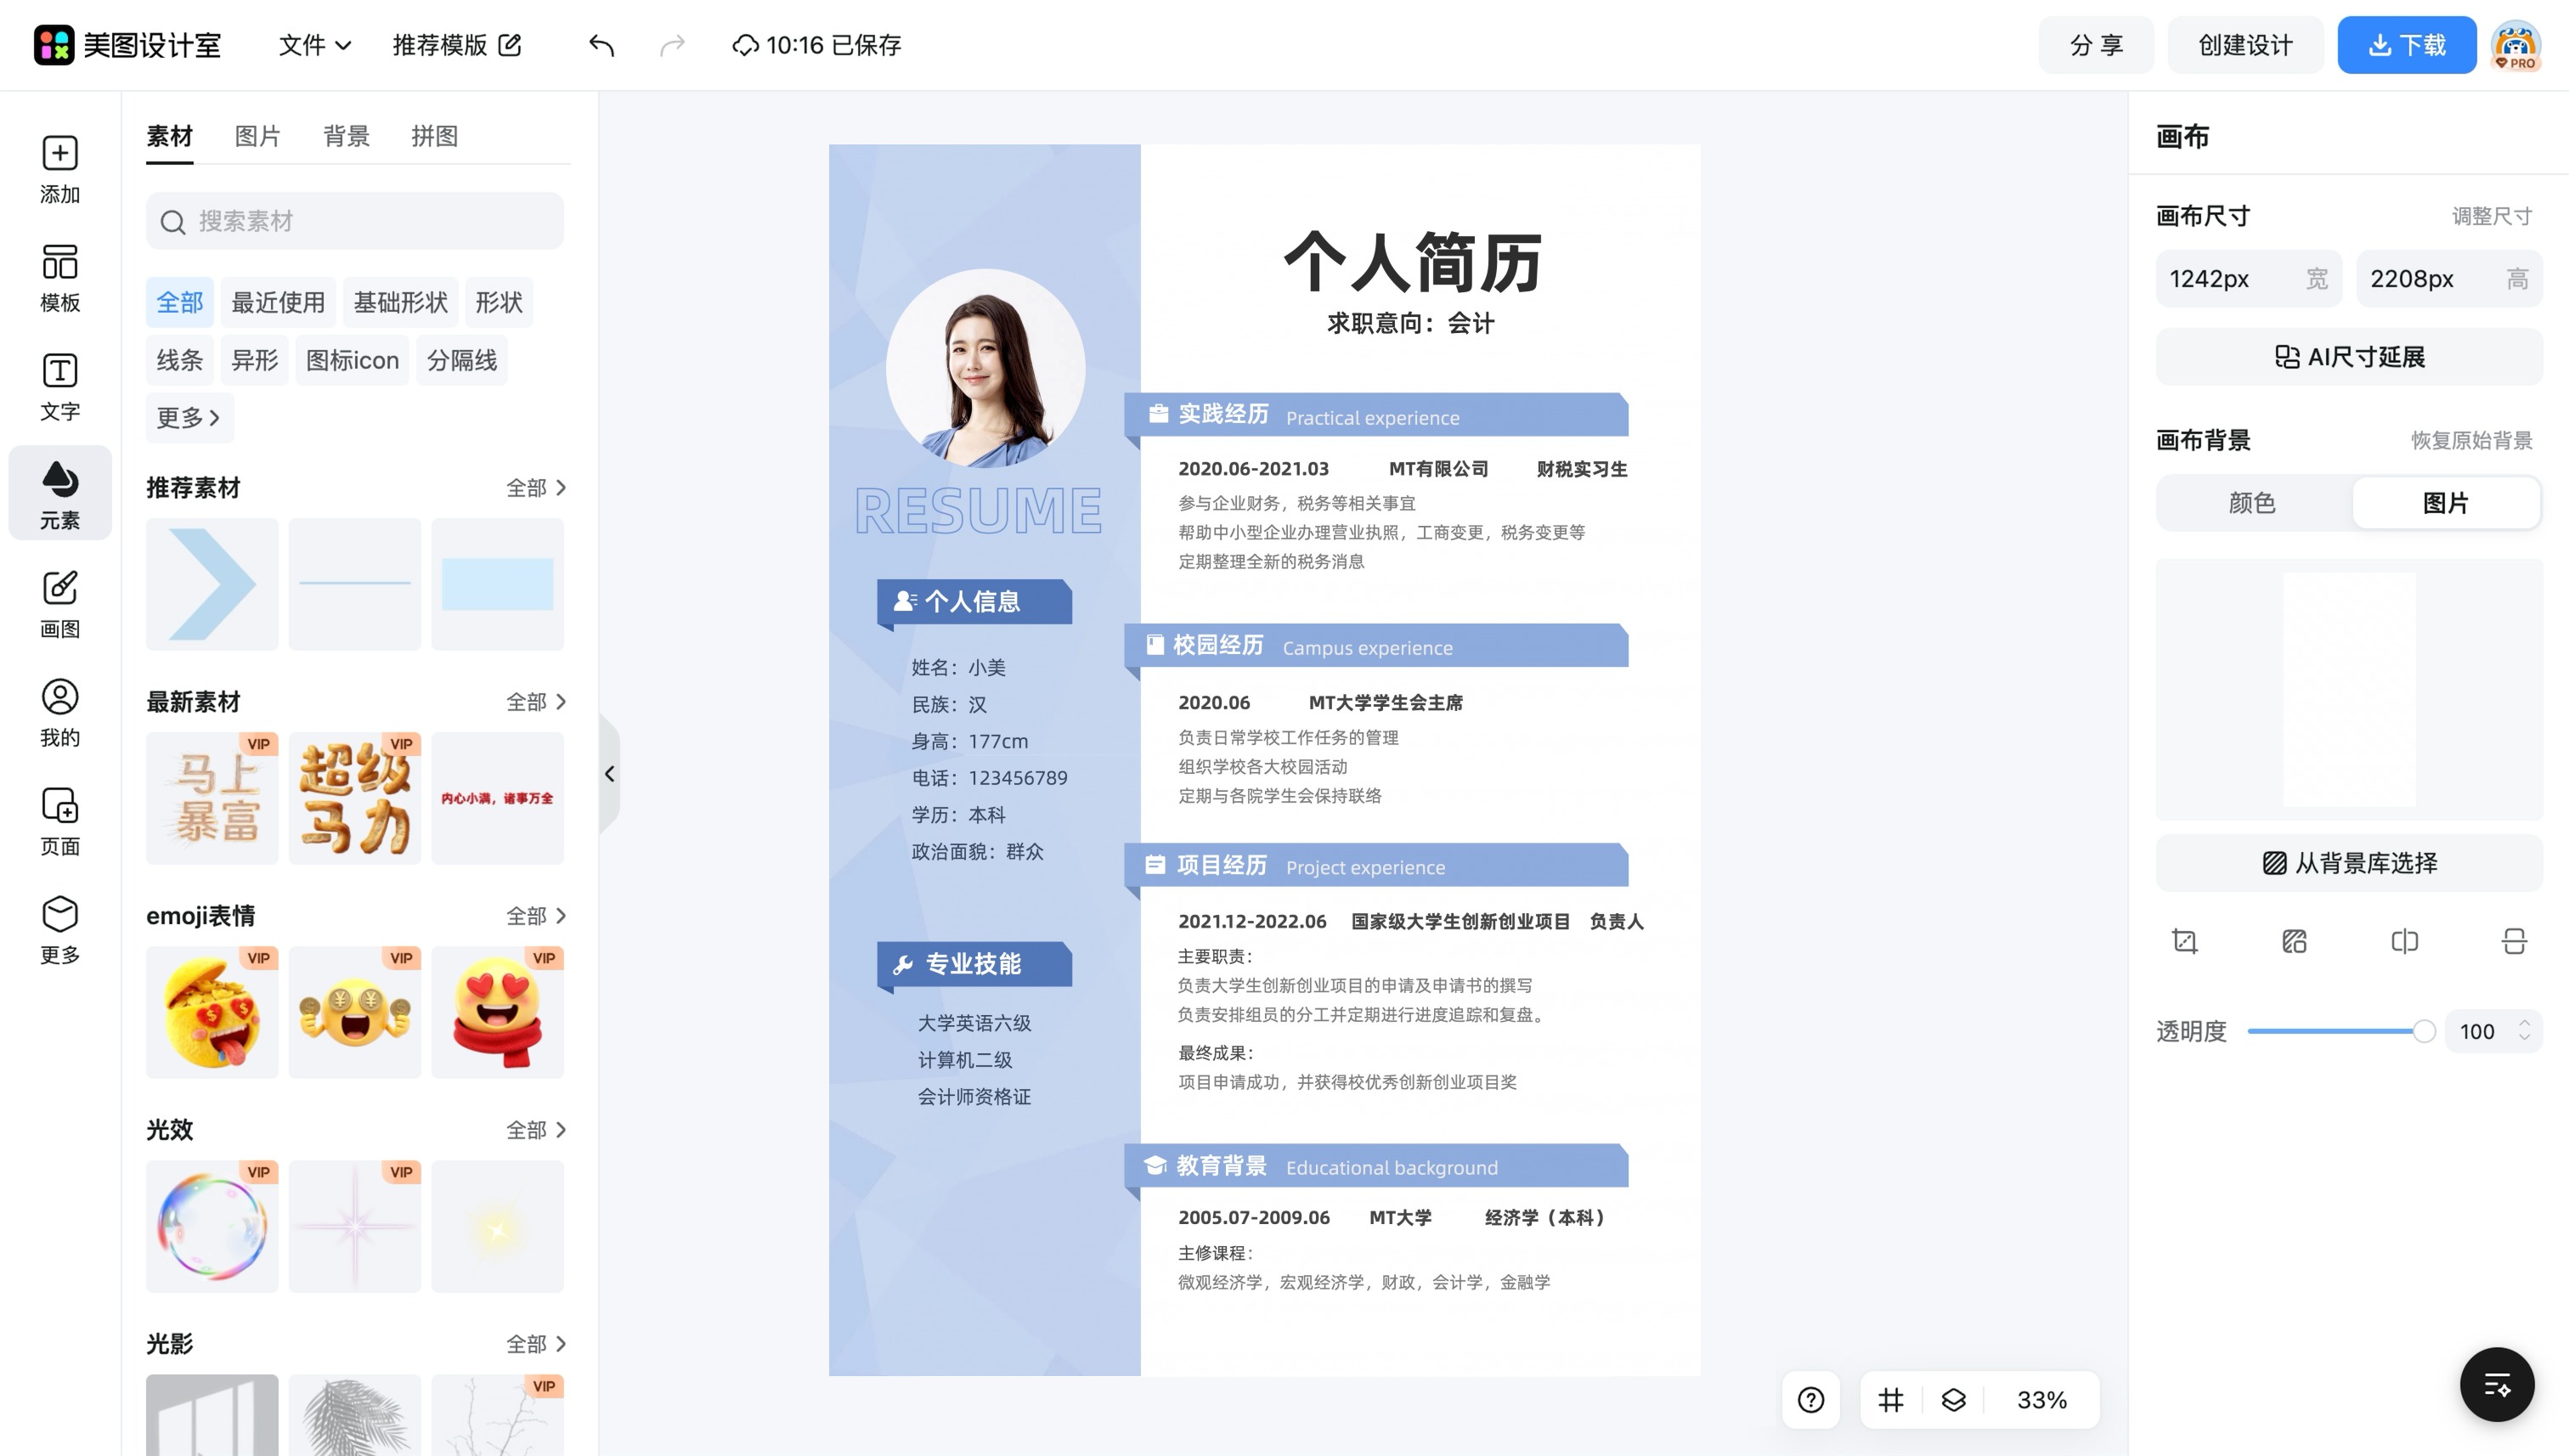Select 图片 background mode
The height and width of the screenshot is (1456, 2569).
2445,503
